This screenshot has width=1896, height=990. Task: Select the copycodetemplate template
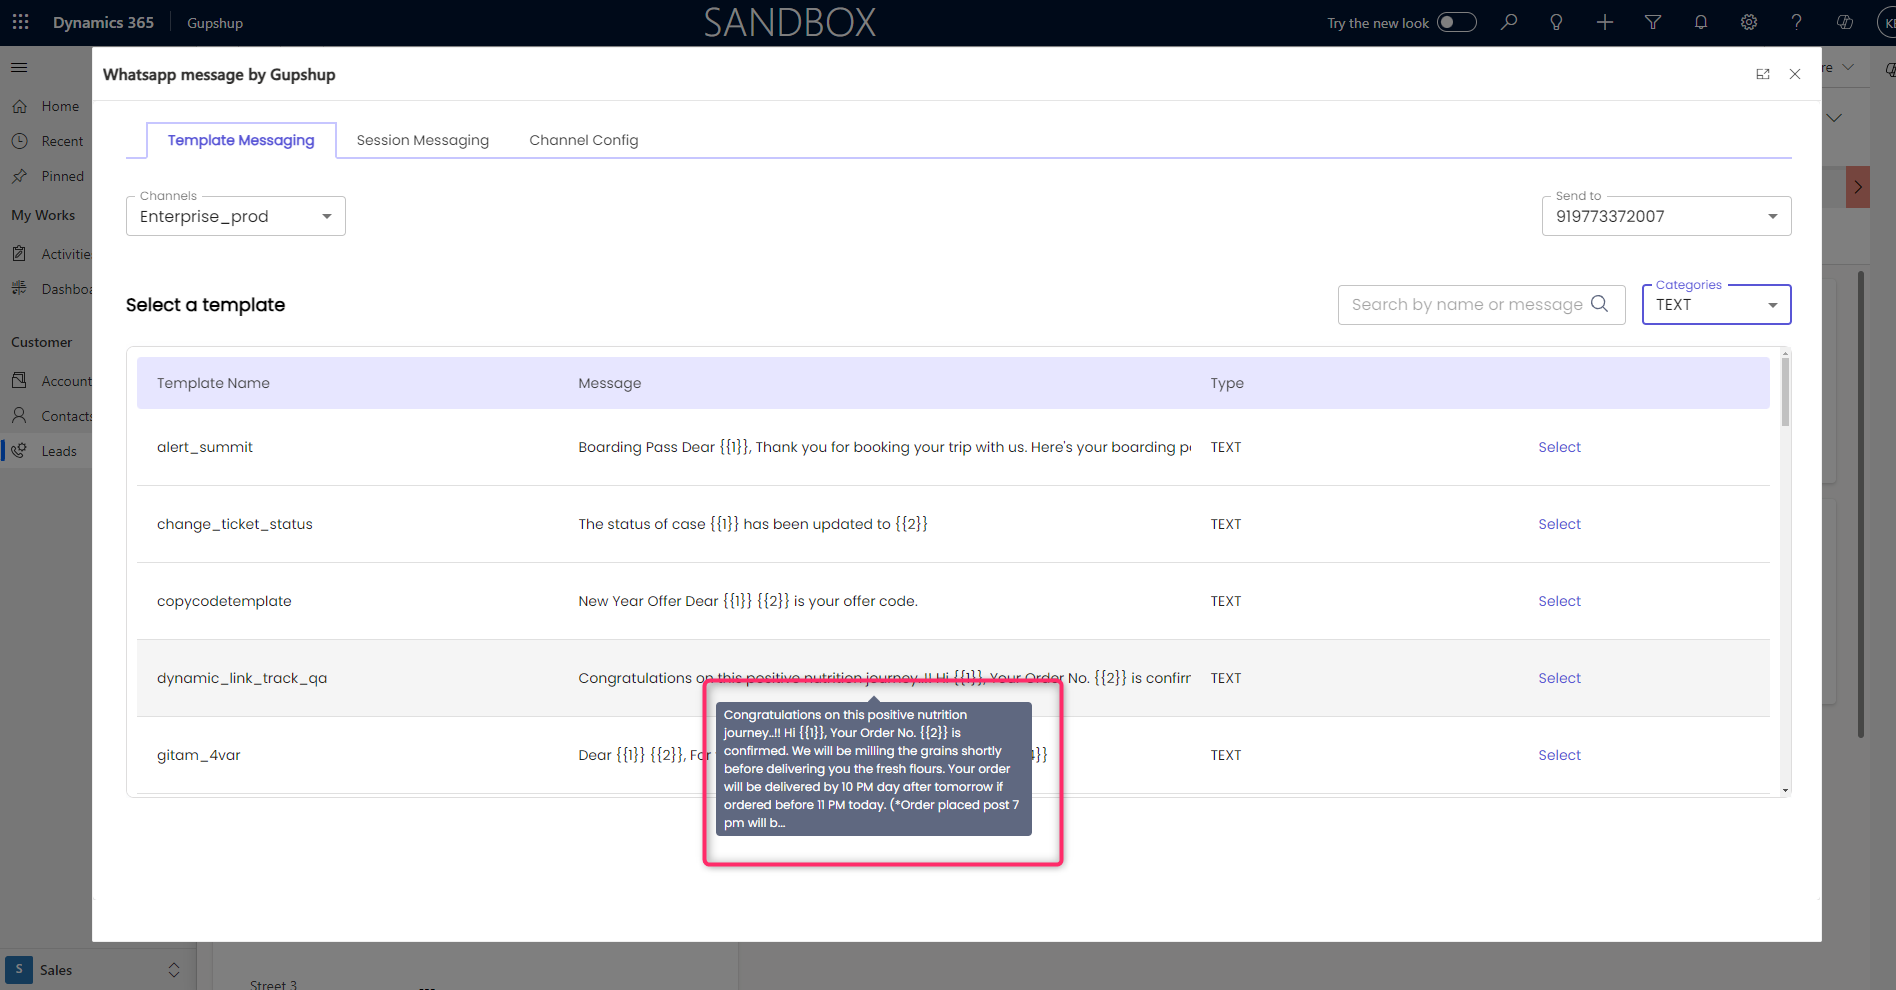[1559, 601]
